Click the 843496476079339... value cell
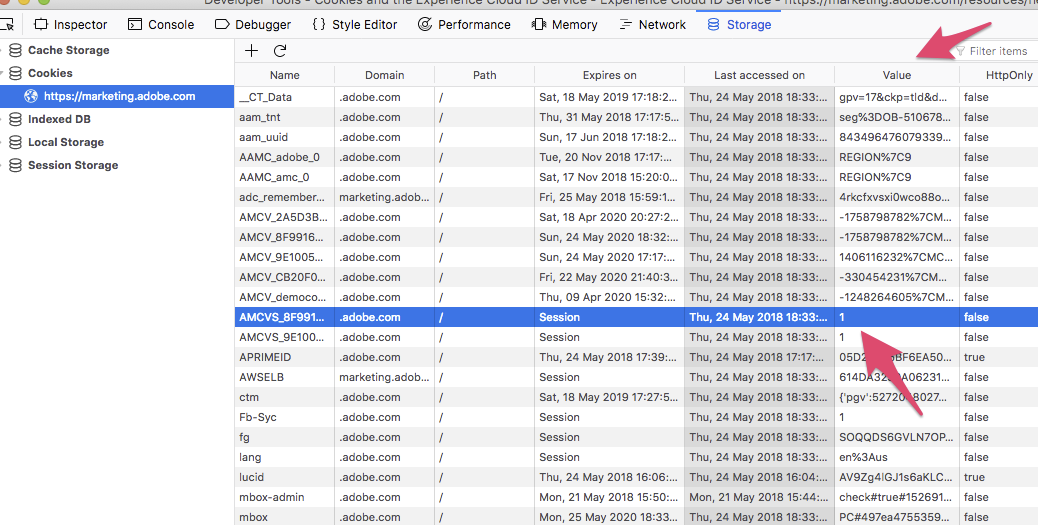 (x=895, y=137)
